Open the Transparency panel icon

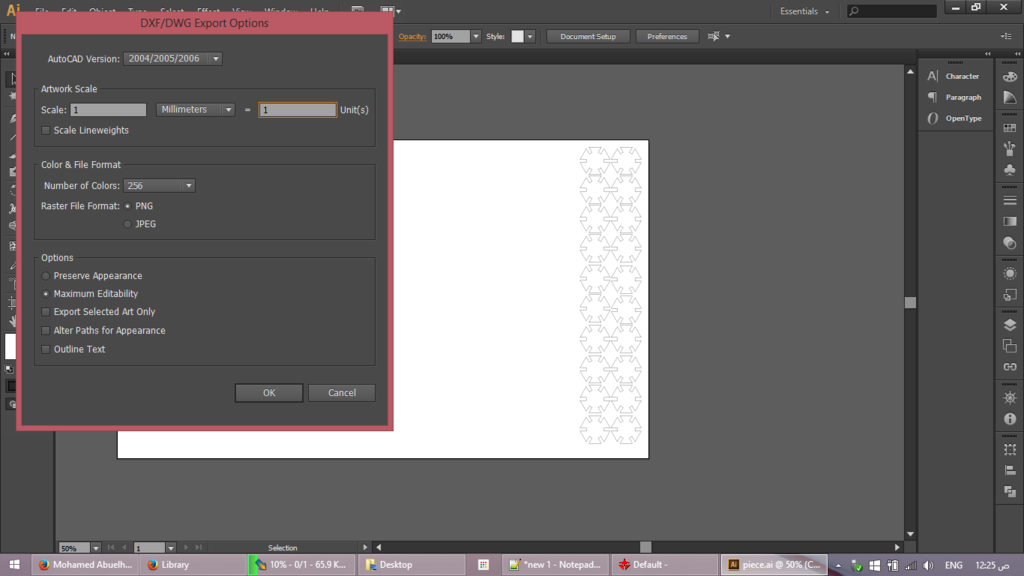coord(1010,243)
